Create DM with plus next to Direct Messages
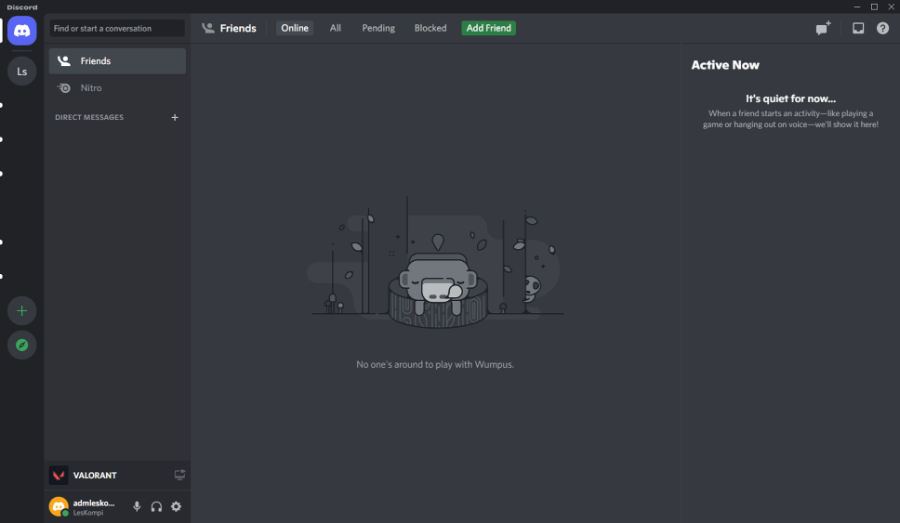The width and height of the screenshot is (900, 523). [x=174, y=117]
